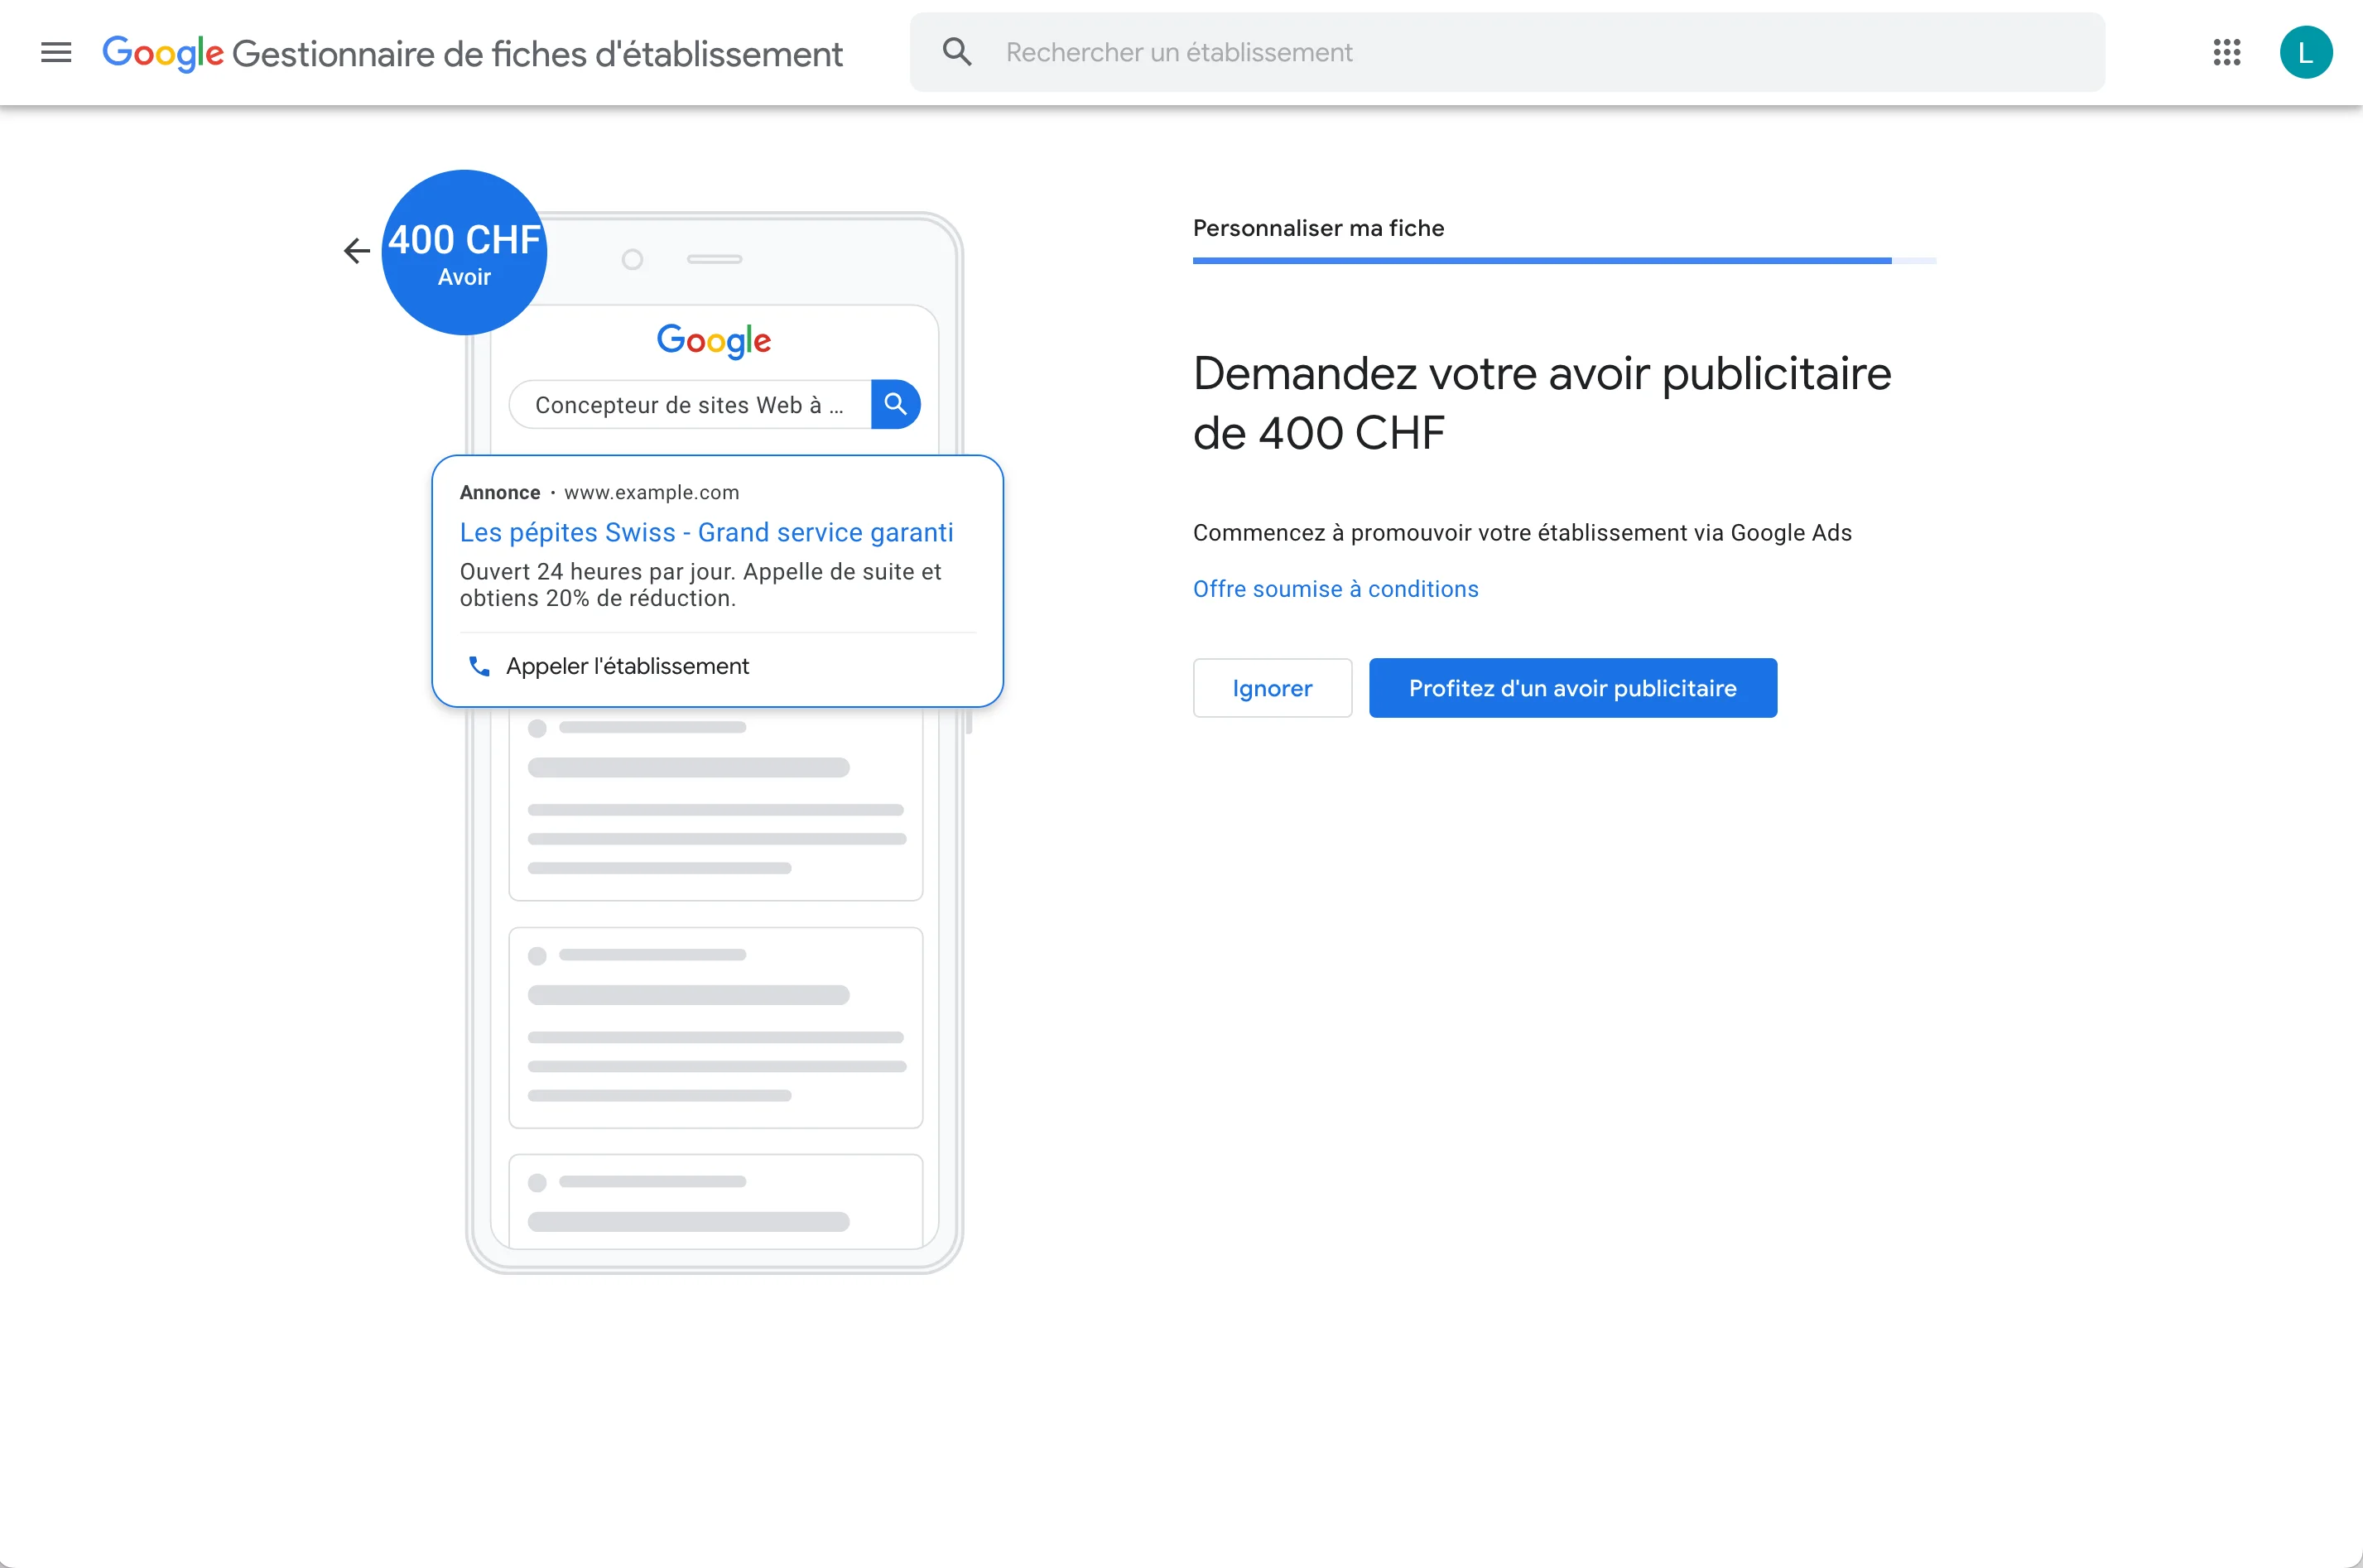Click Gestionnaire de fiches d'établissement title
The width and height of the screenshot is (2363, 1568).
(537, 54)
